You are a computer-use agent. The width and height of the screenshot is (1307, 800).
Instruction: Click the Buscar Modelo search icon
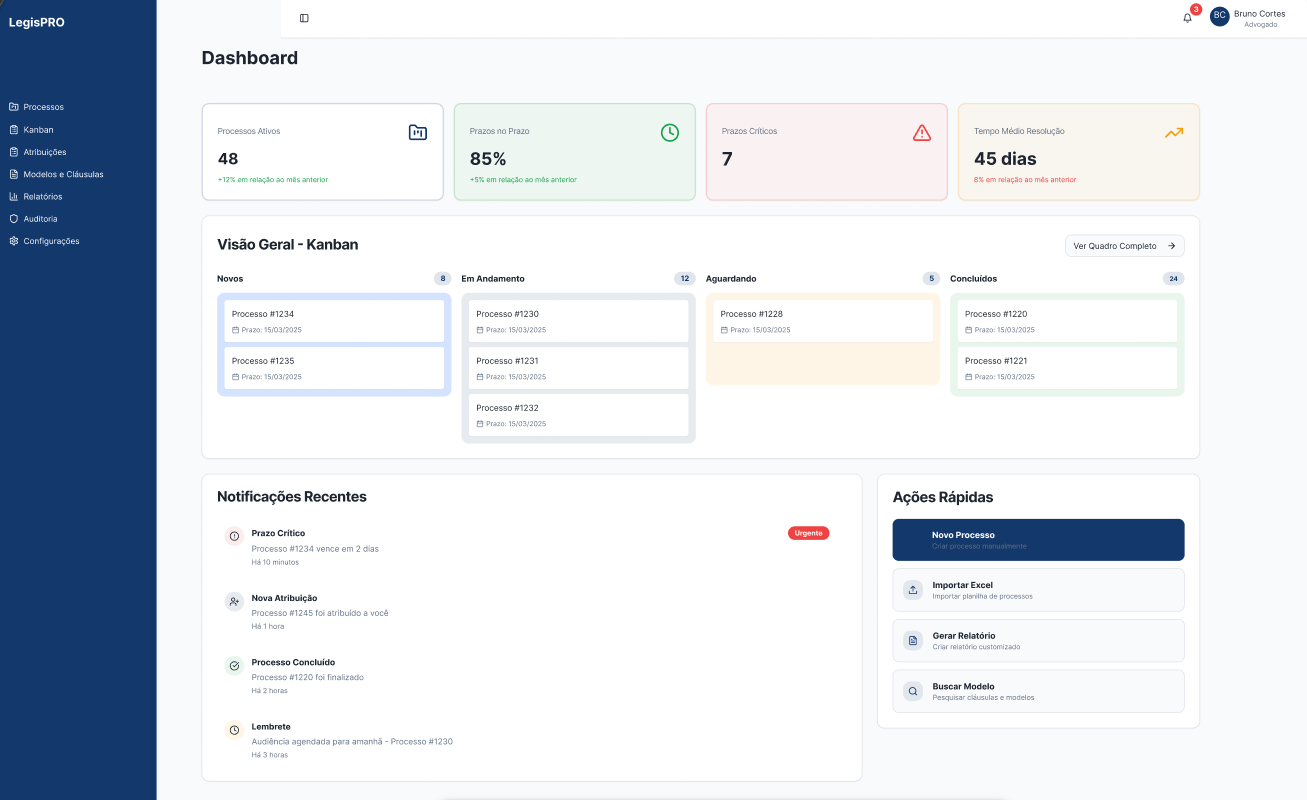tap(912, 691)
